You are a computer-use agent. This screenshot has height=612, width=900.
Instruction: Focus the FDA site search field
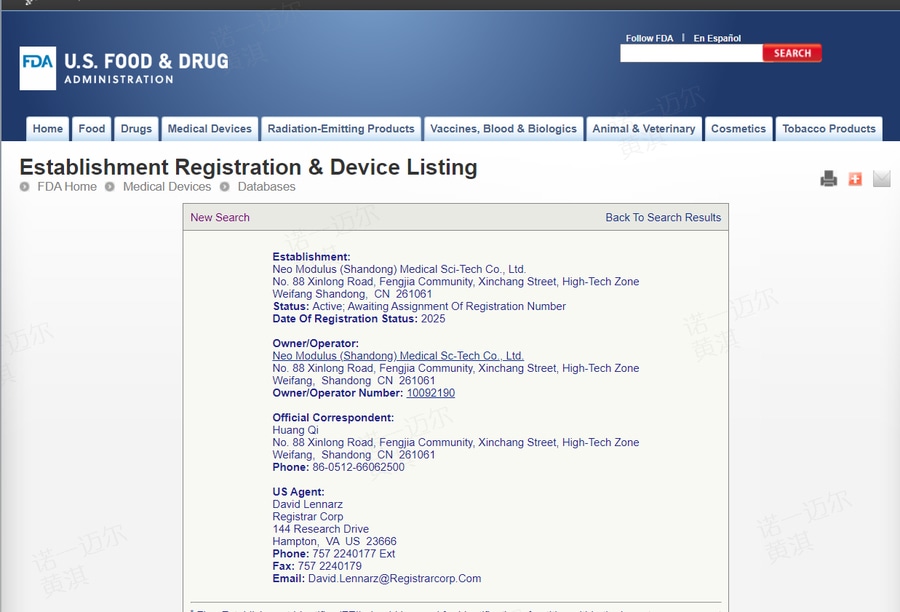pos(691,53)
